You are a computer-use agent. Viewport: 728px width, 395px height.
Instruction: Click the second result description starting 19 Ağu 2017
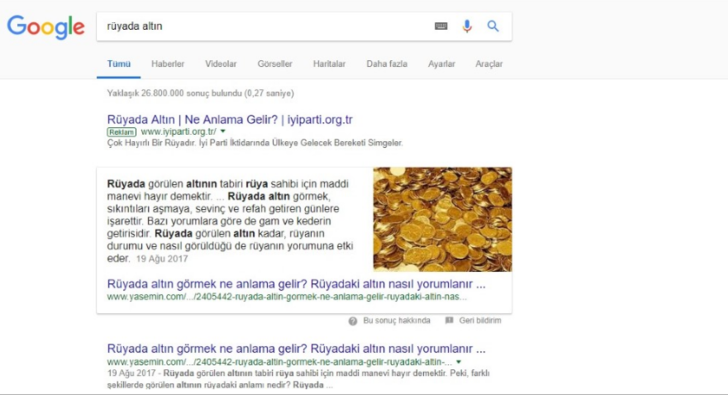298,379
